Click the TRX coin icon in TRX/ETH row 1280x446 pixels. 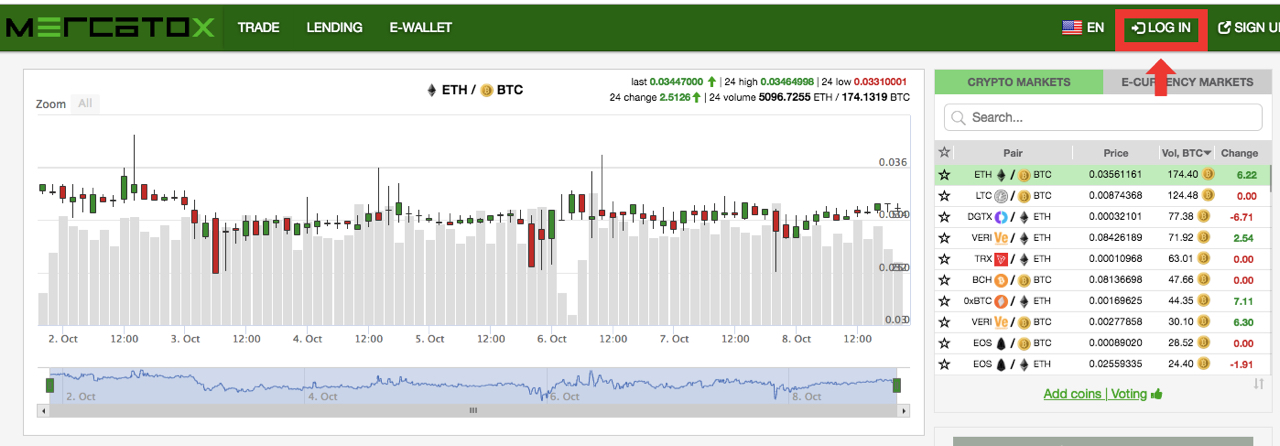[1001, 258]
